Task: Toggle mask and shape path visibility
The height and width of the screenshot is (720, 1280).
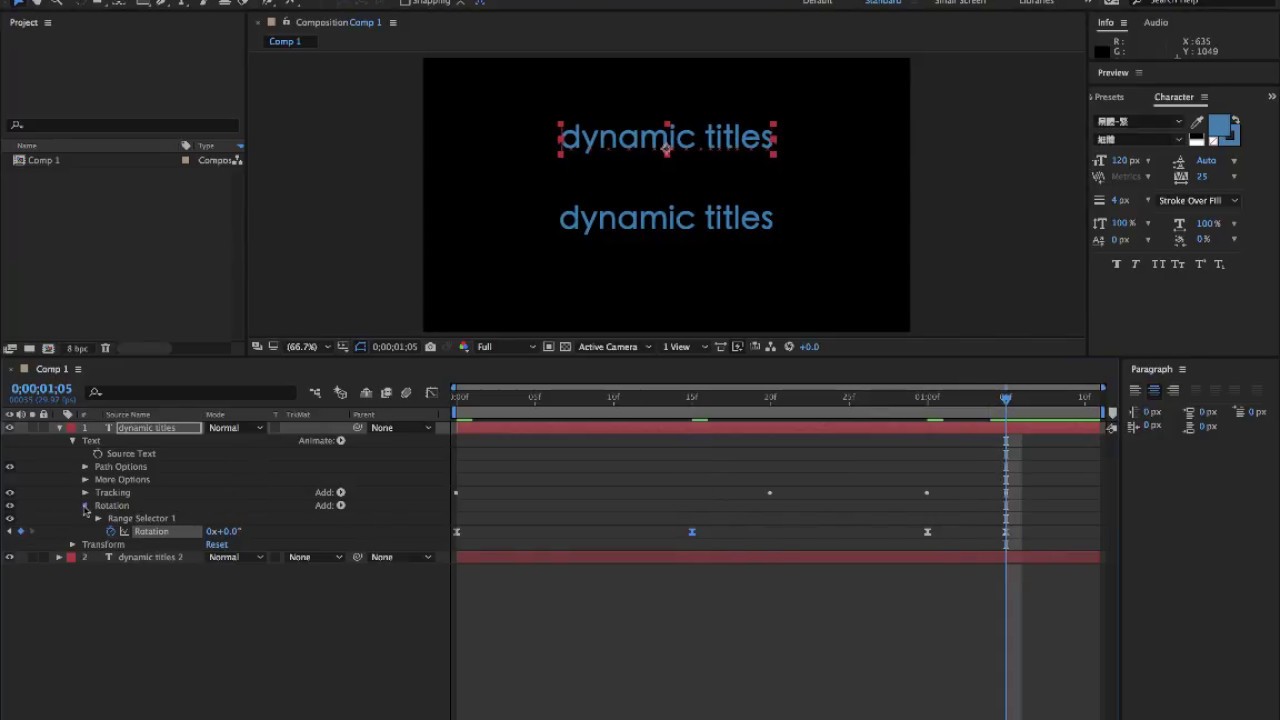Action: tap(360, 347)
